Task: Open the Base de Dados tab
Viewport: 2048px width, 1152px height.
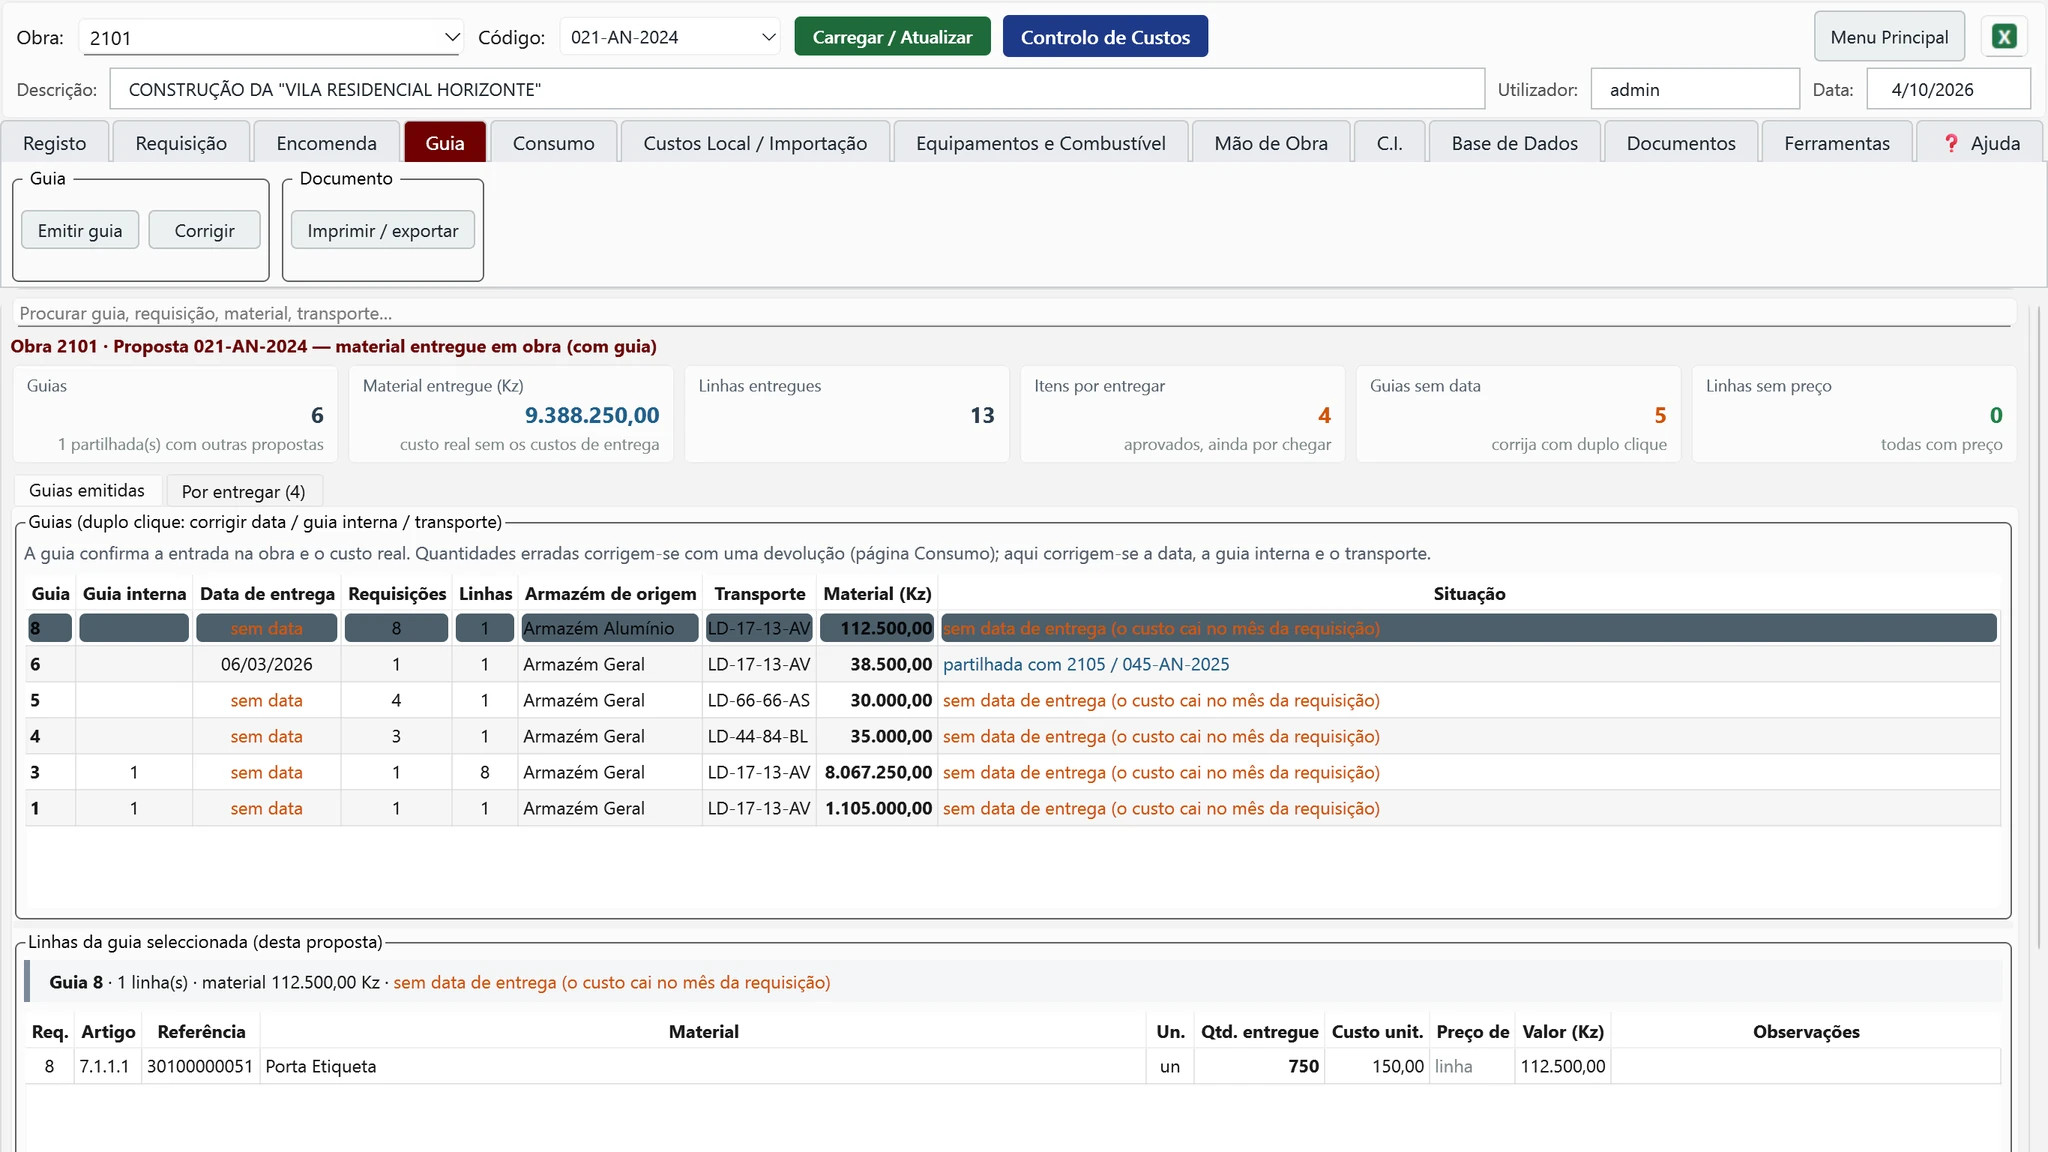Action: pyautogui.click(x=1514, y=143)
